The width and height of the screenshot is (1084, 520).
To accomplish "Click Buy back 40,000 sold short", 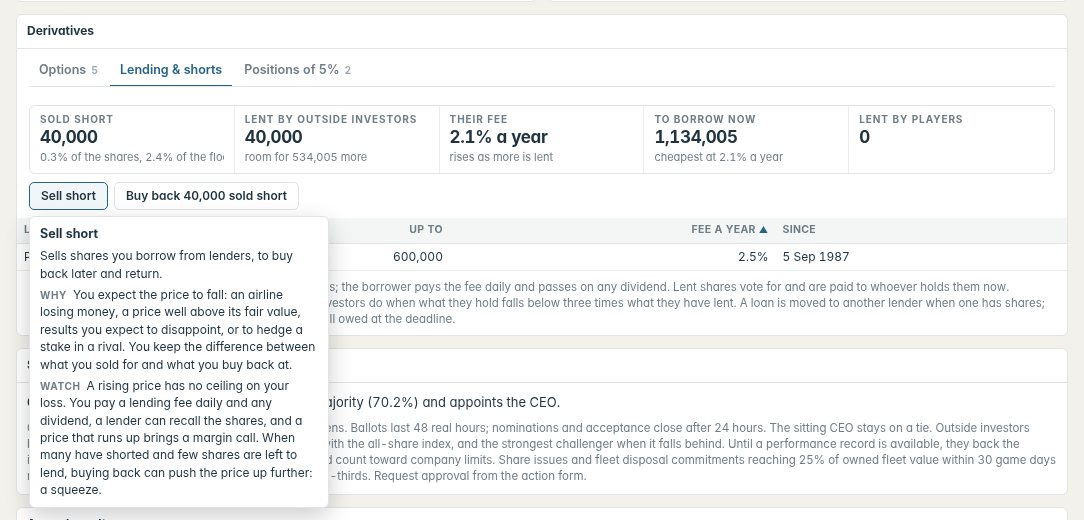I will tap(206, 196).
